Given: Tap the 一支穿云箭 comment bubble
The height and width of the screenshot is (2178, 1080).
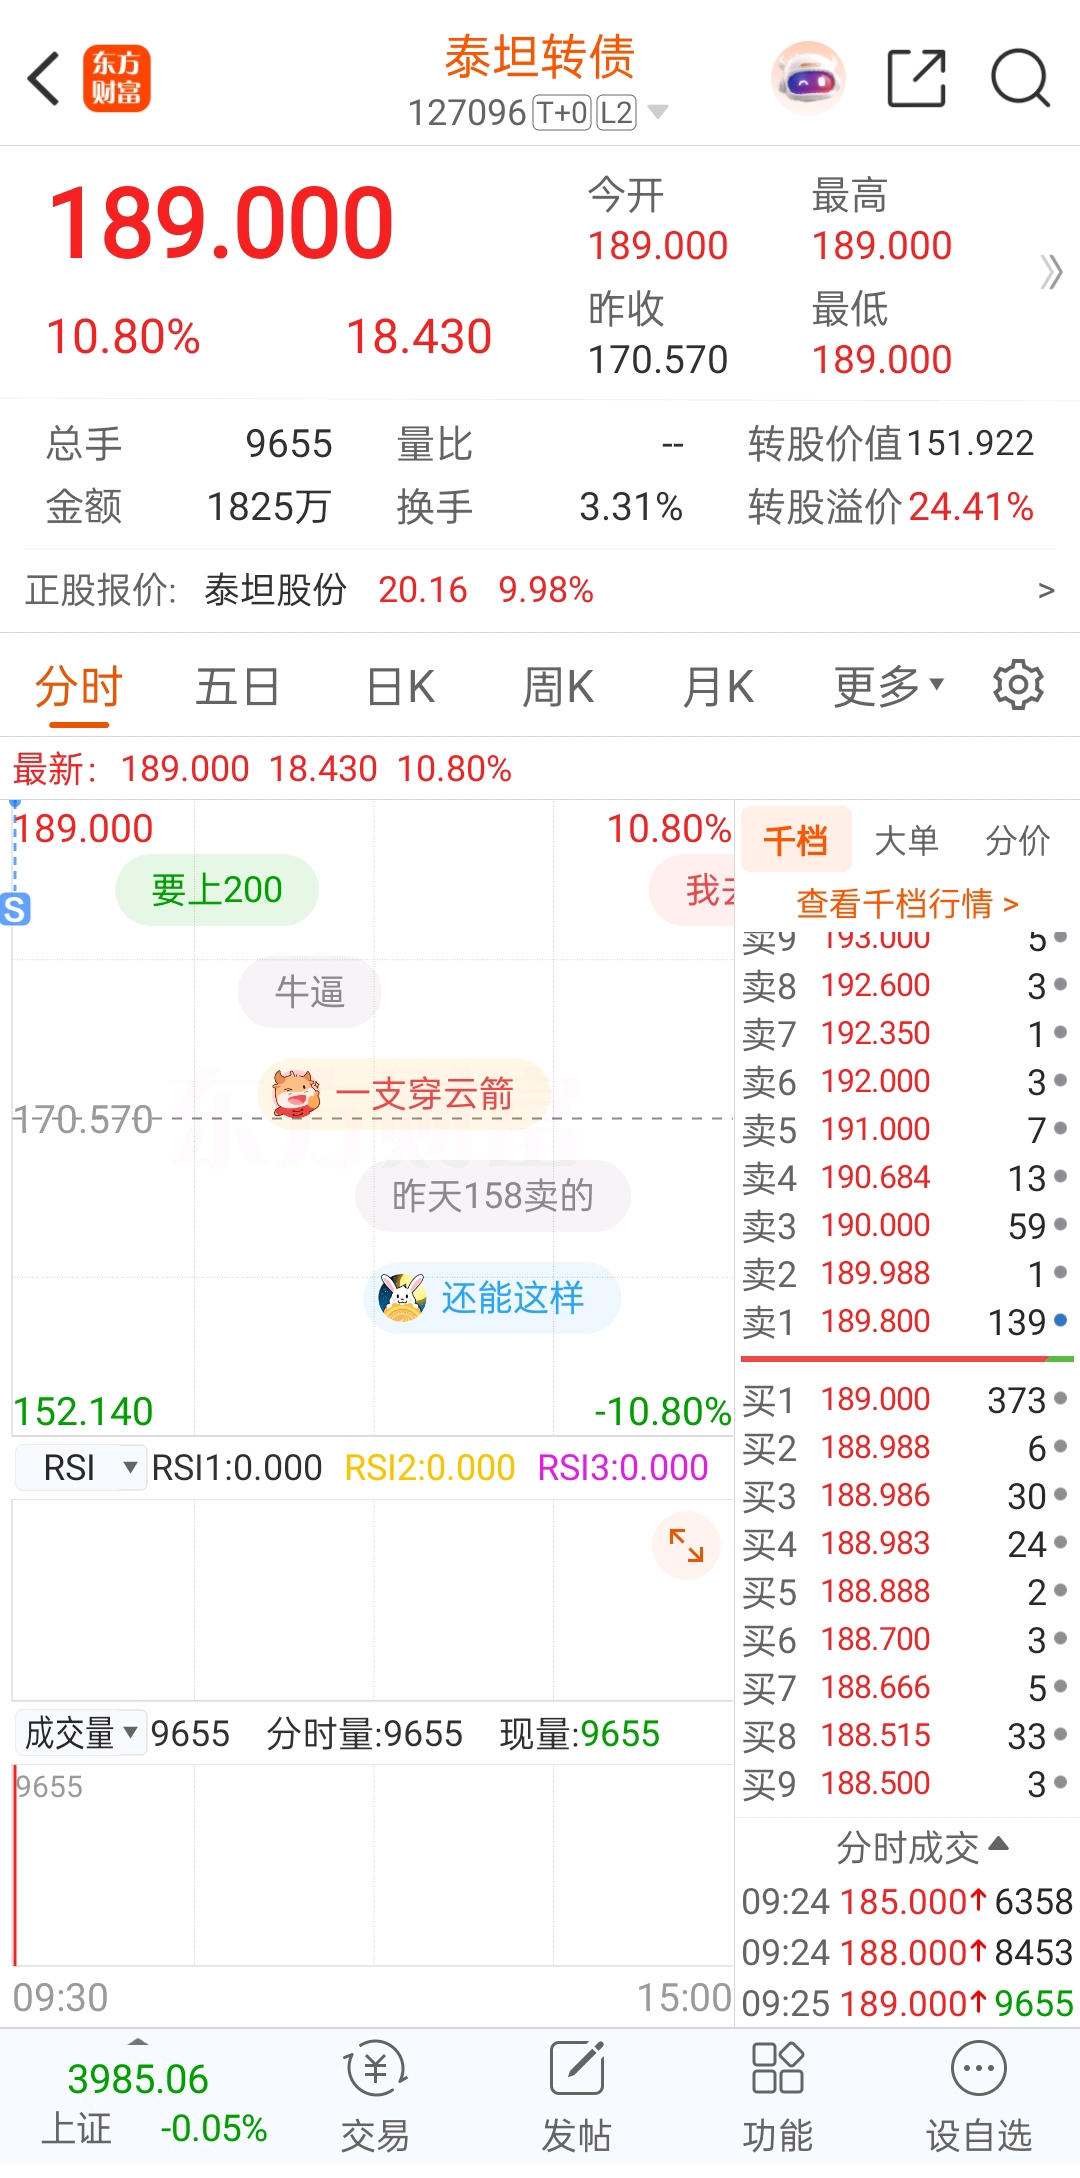Looking at the screenshot, I should (404, 1094).
